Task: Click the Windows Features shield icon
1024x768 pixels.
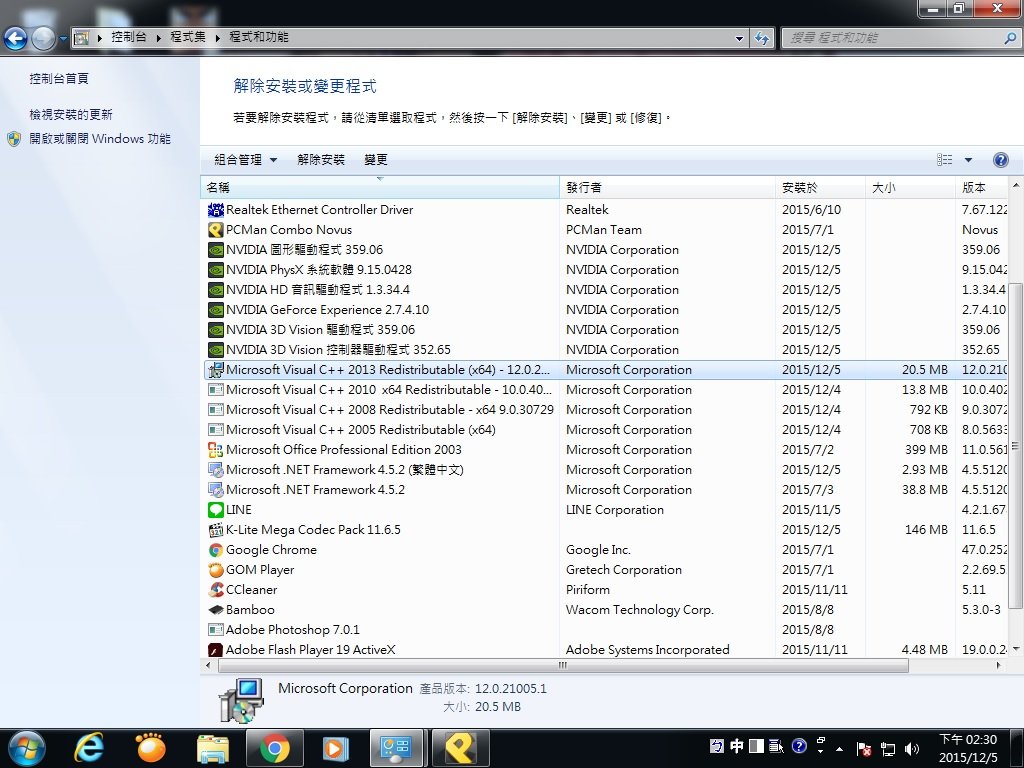Action: 14,139
